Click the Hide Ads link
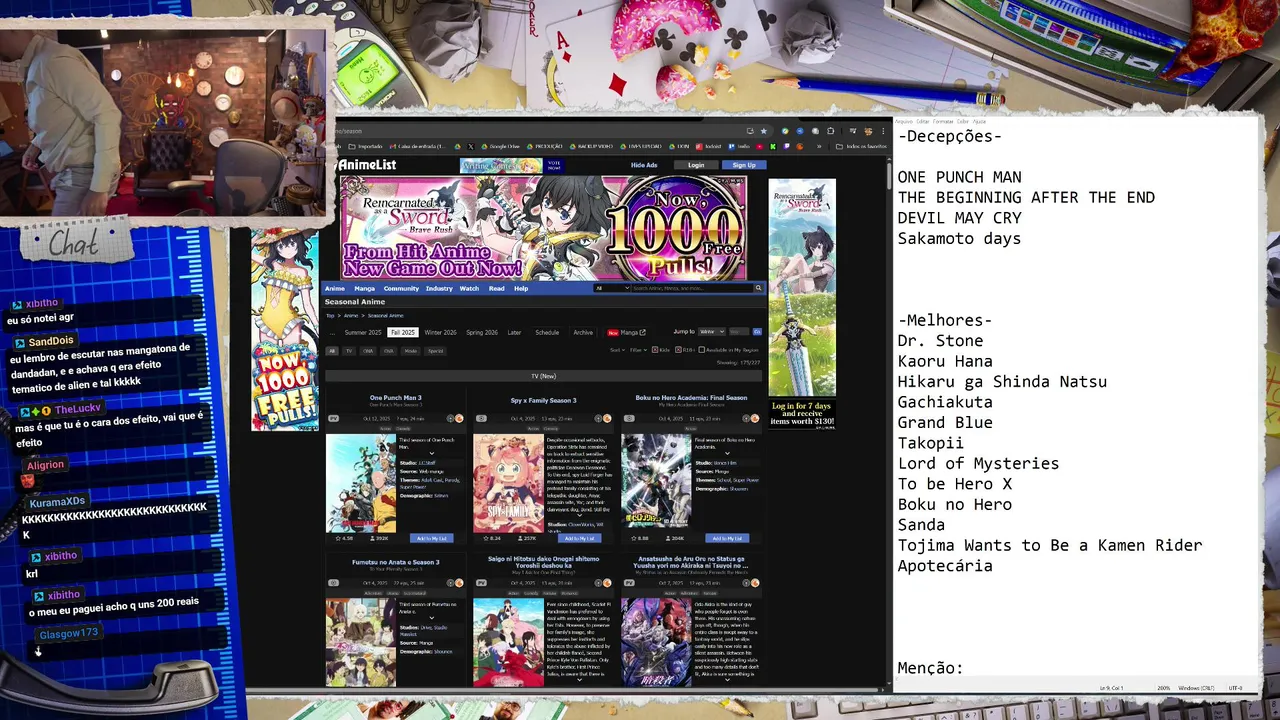Viewport: 1280px width, 720px height. tap(644, 165)
